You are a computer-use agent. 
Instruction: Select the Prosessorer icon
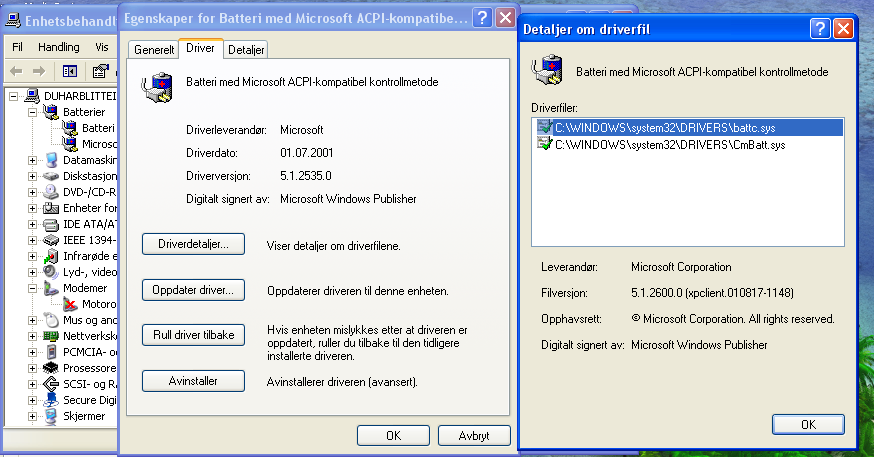coord(51,368)
